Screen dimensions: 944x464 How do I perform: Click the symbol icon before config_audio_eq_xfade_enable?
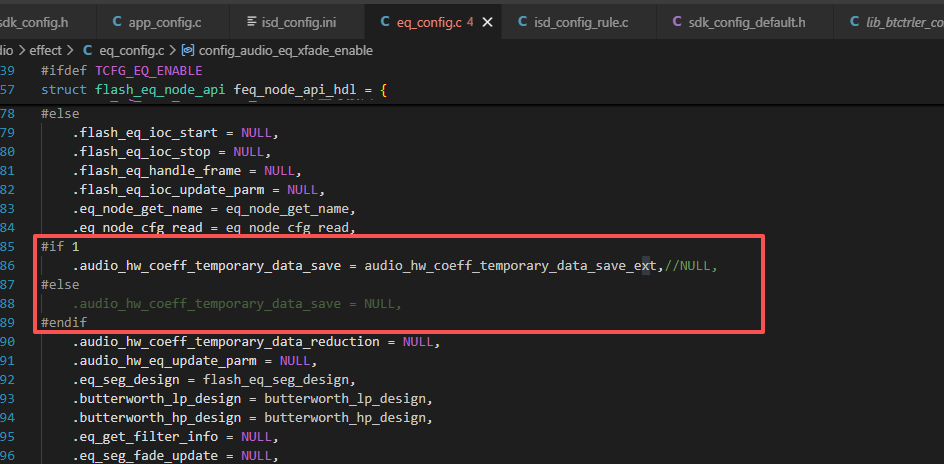click(188, 51)
